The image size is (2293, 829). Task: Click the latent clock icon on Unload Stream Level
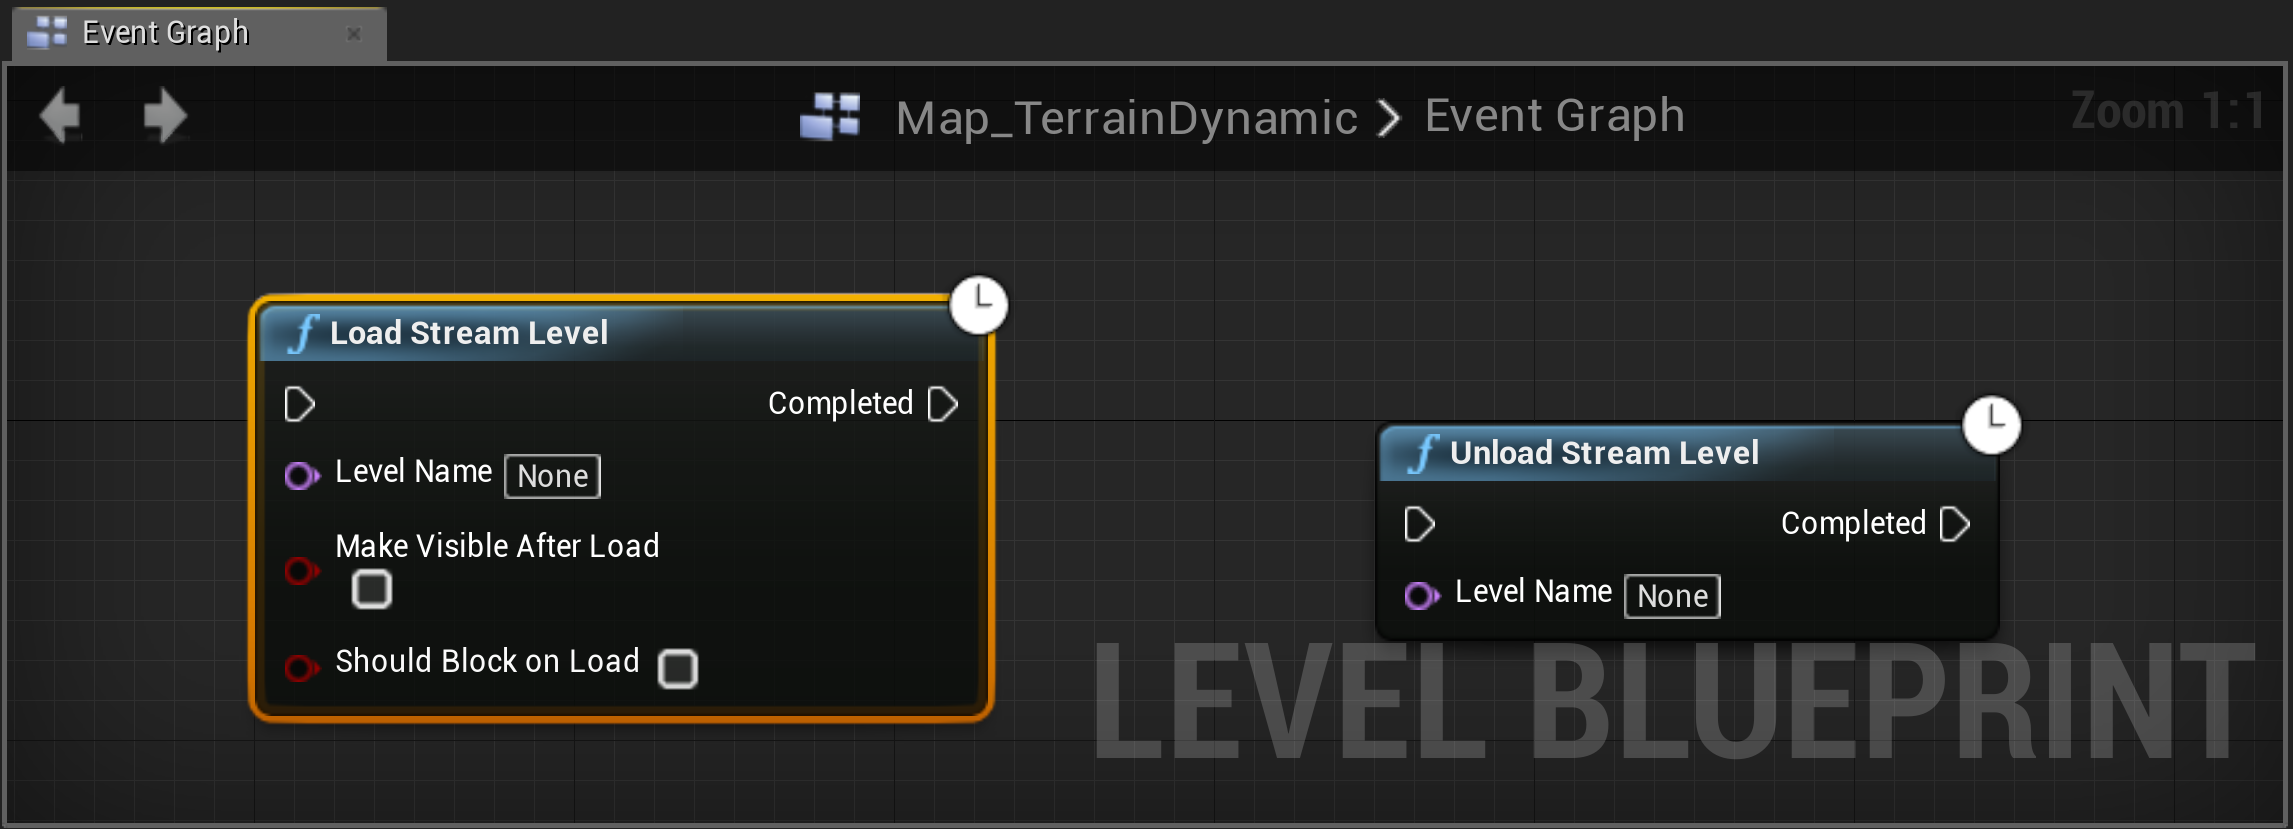coord(1991,425)
